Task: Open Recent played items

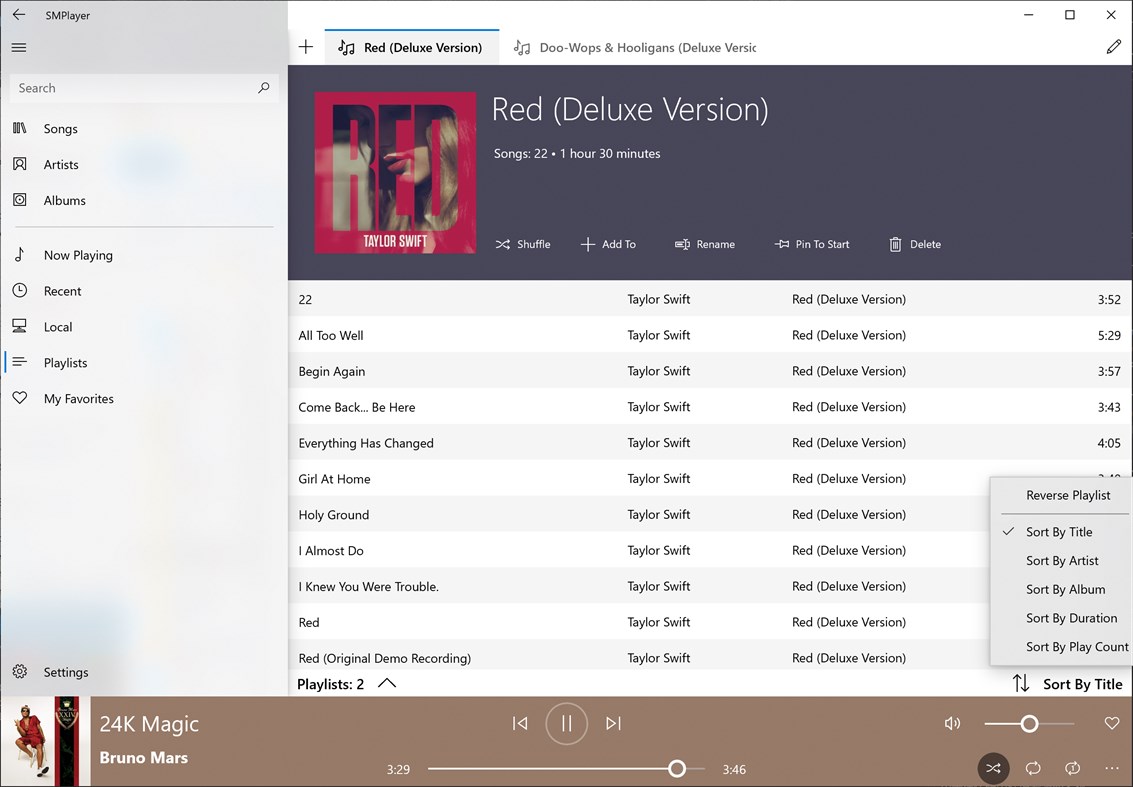Action: (x=63, y=291)
